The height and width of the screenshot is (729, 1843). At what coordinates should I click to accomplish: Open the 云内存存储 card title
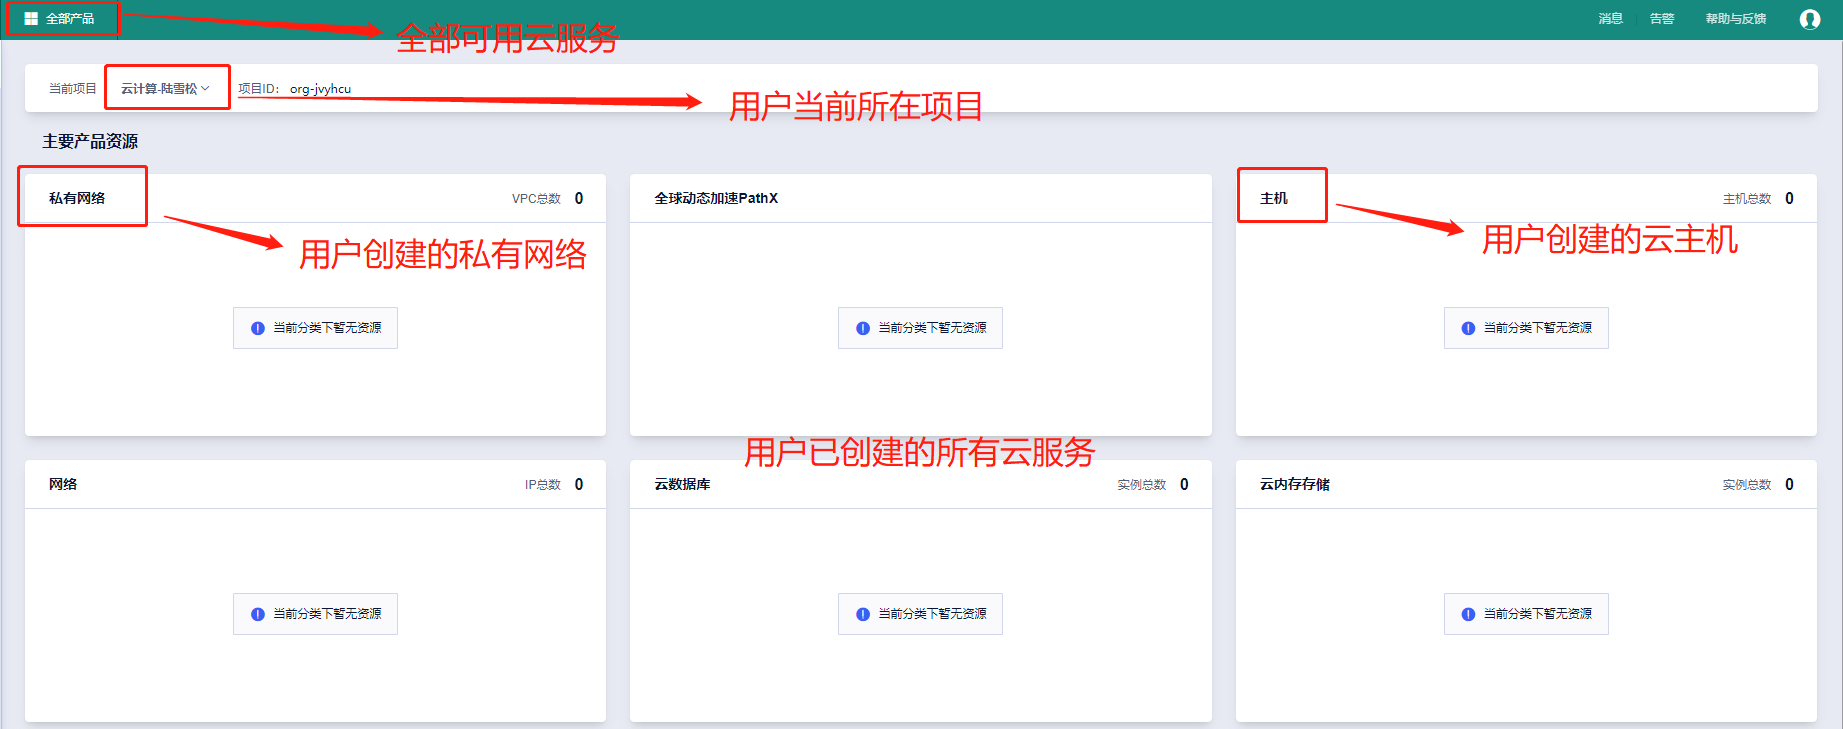click(1295, 484)
